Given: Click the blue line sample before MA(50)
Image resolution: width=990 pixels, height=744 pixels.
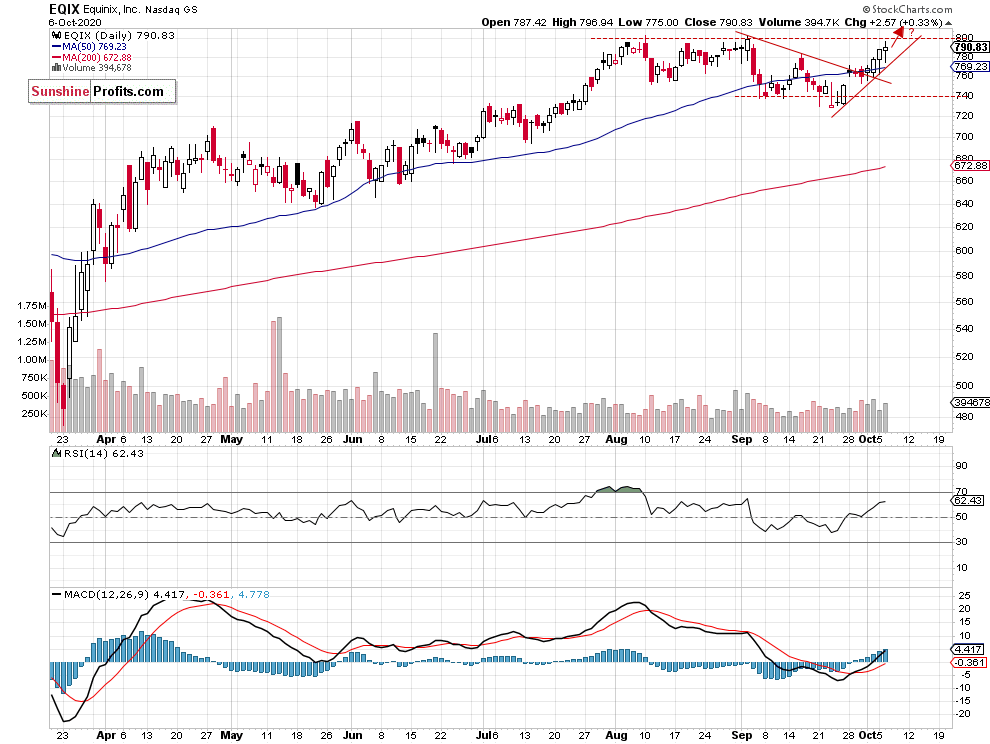Looking at the screenshot, I should click(57, 47).
